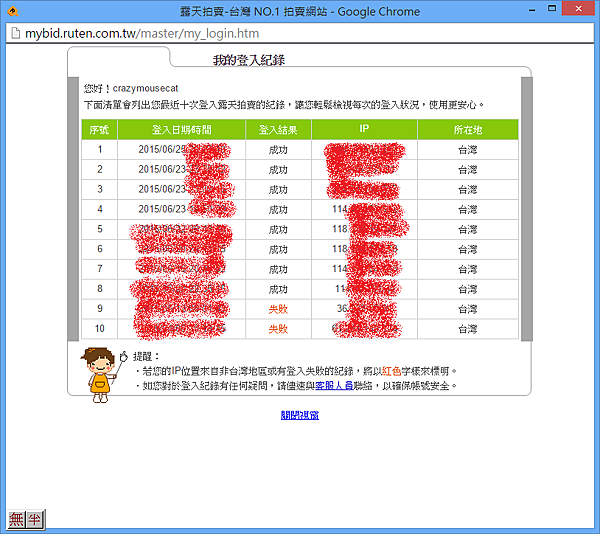Click the 所在地 column header
Screen dimensions: 600x534
468,130
